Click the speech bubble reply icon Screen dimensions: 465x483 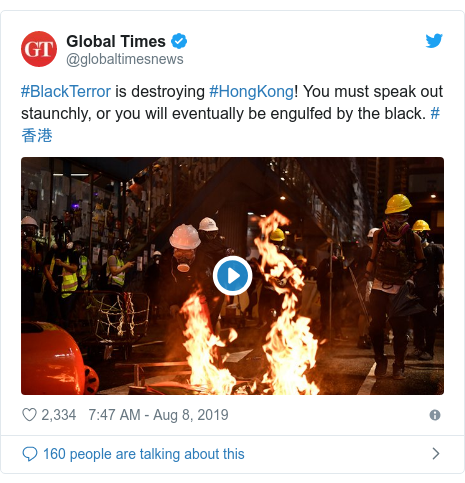(x=30, y=454)
